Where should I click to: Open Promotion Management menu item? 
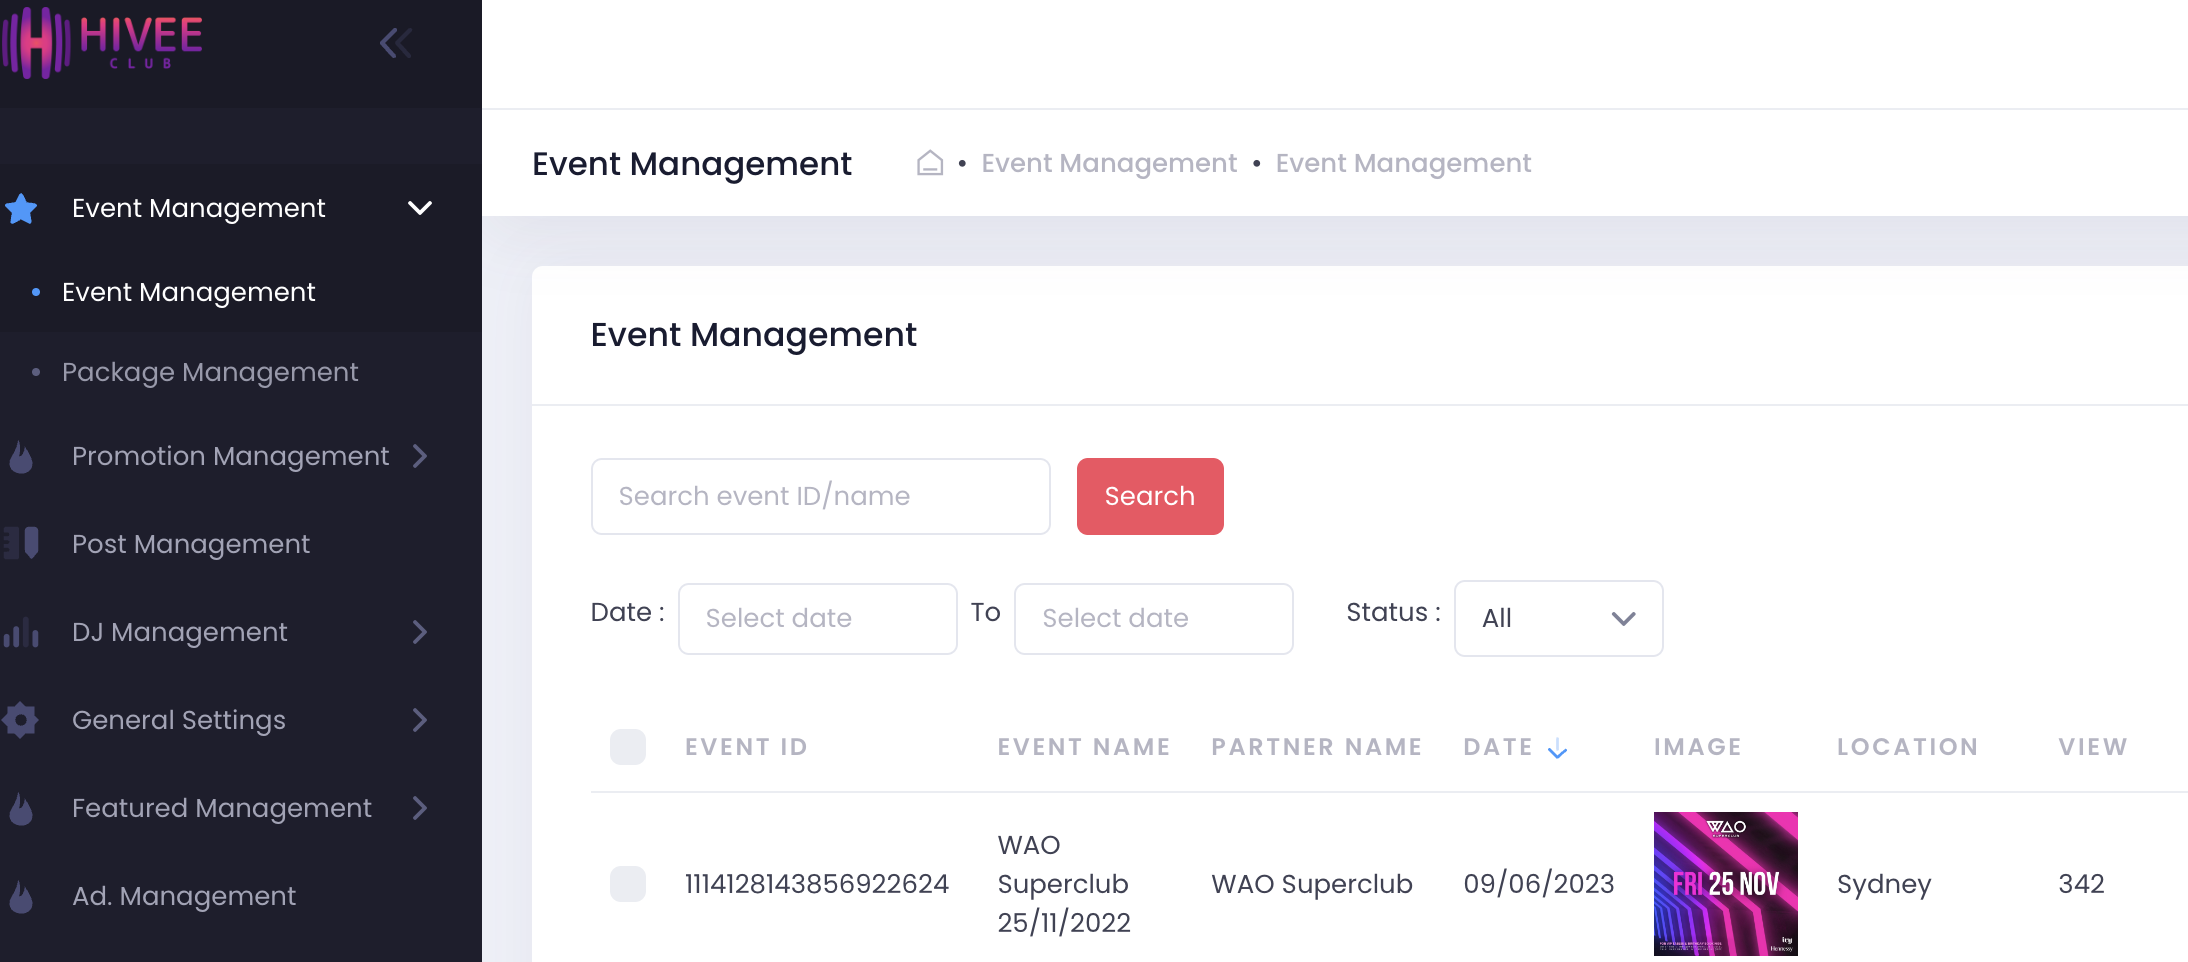[230, 456]
